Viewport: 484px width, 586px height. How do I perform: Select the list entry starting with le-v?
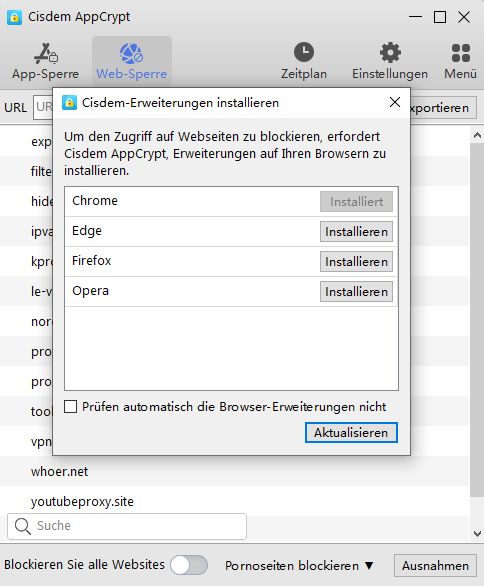coord(41,291)
